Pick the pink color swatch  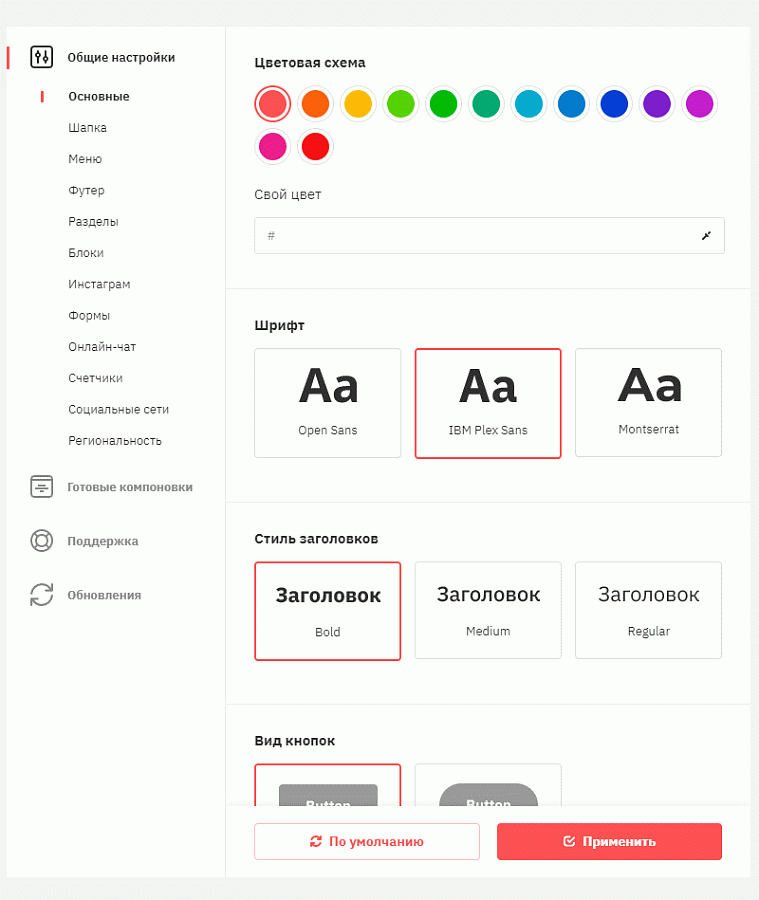click(273, 147)
